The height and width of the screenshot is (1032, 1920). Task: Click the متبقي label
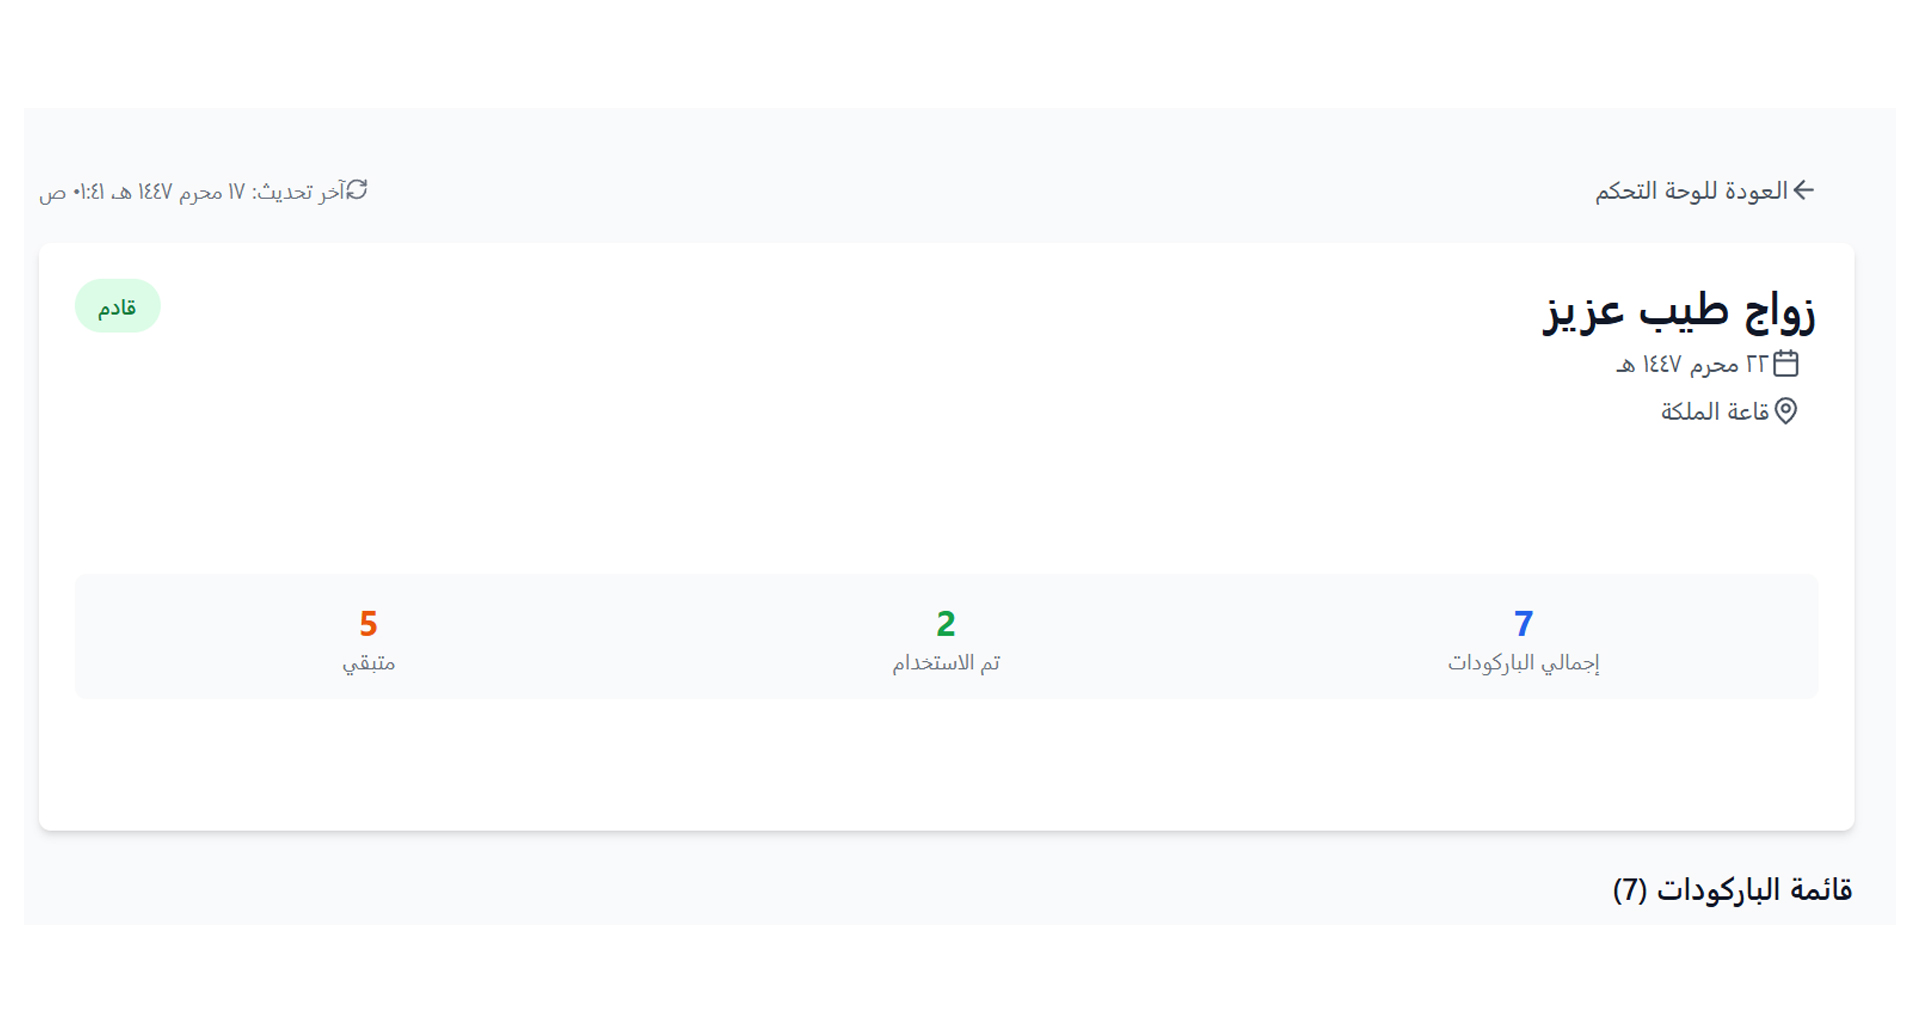click(368, 663)
